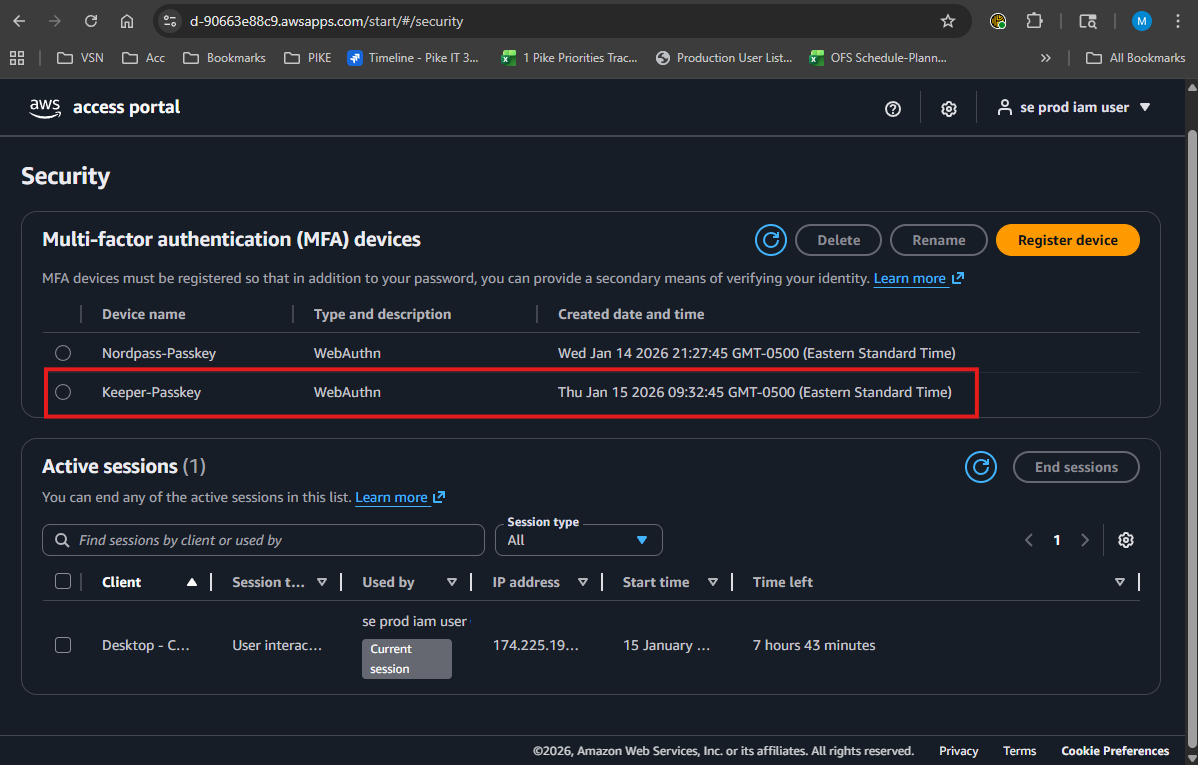The width and height of the screenshot is (1198, 765).
Task: Open the Bookmarks folder in bookmarks bar
Action: tap(225, 58)
